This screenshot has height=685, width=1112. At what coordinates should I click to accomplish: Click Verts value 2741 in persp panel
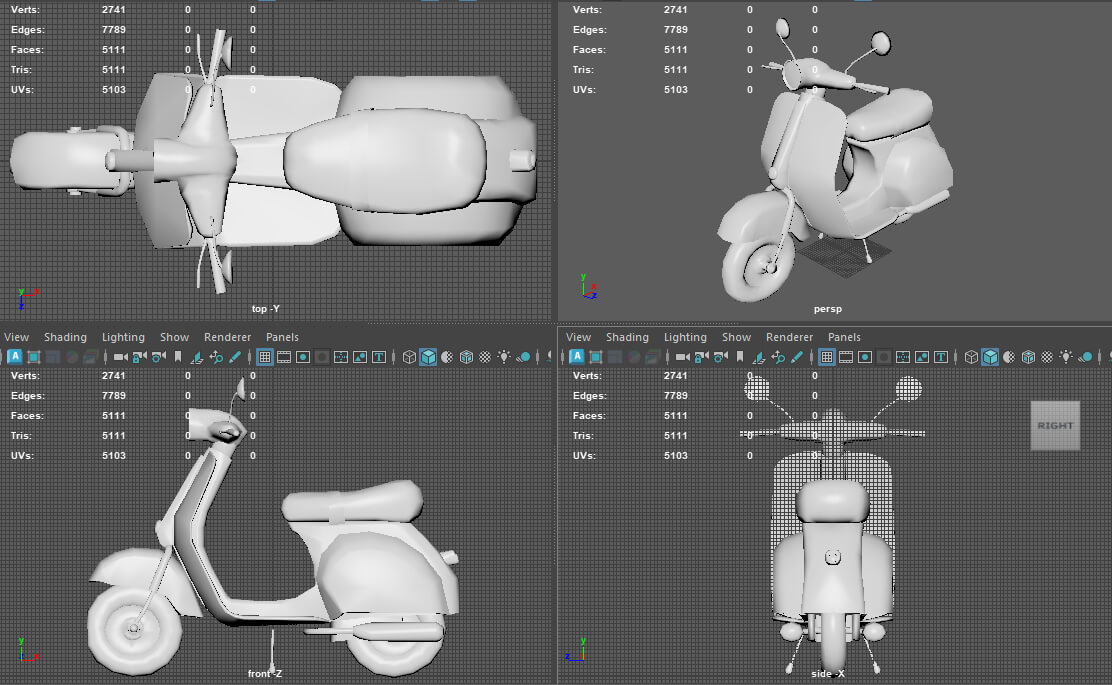(x=675, y=10)
